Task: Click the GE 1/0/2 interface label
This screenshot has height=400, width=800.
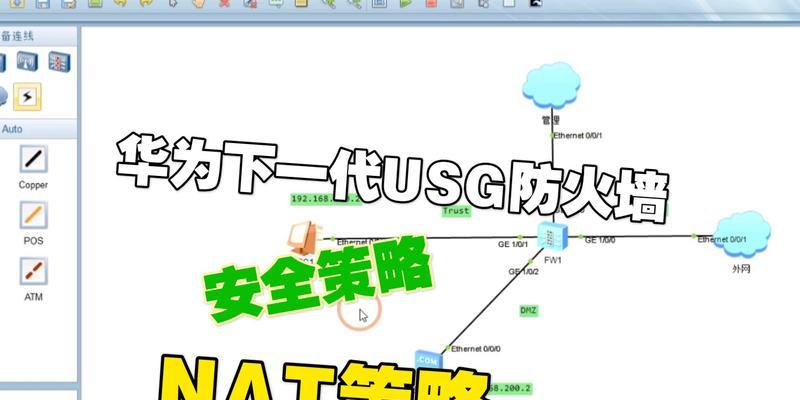Action: (523, 271)
